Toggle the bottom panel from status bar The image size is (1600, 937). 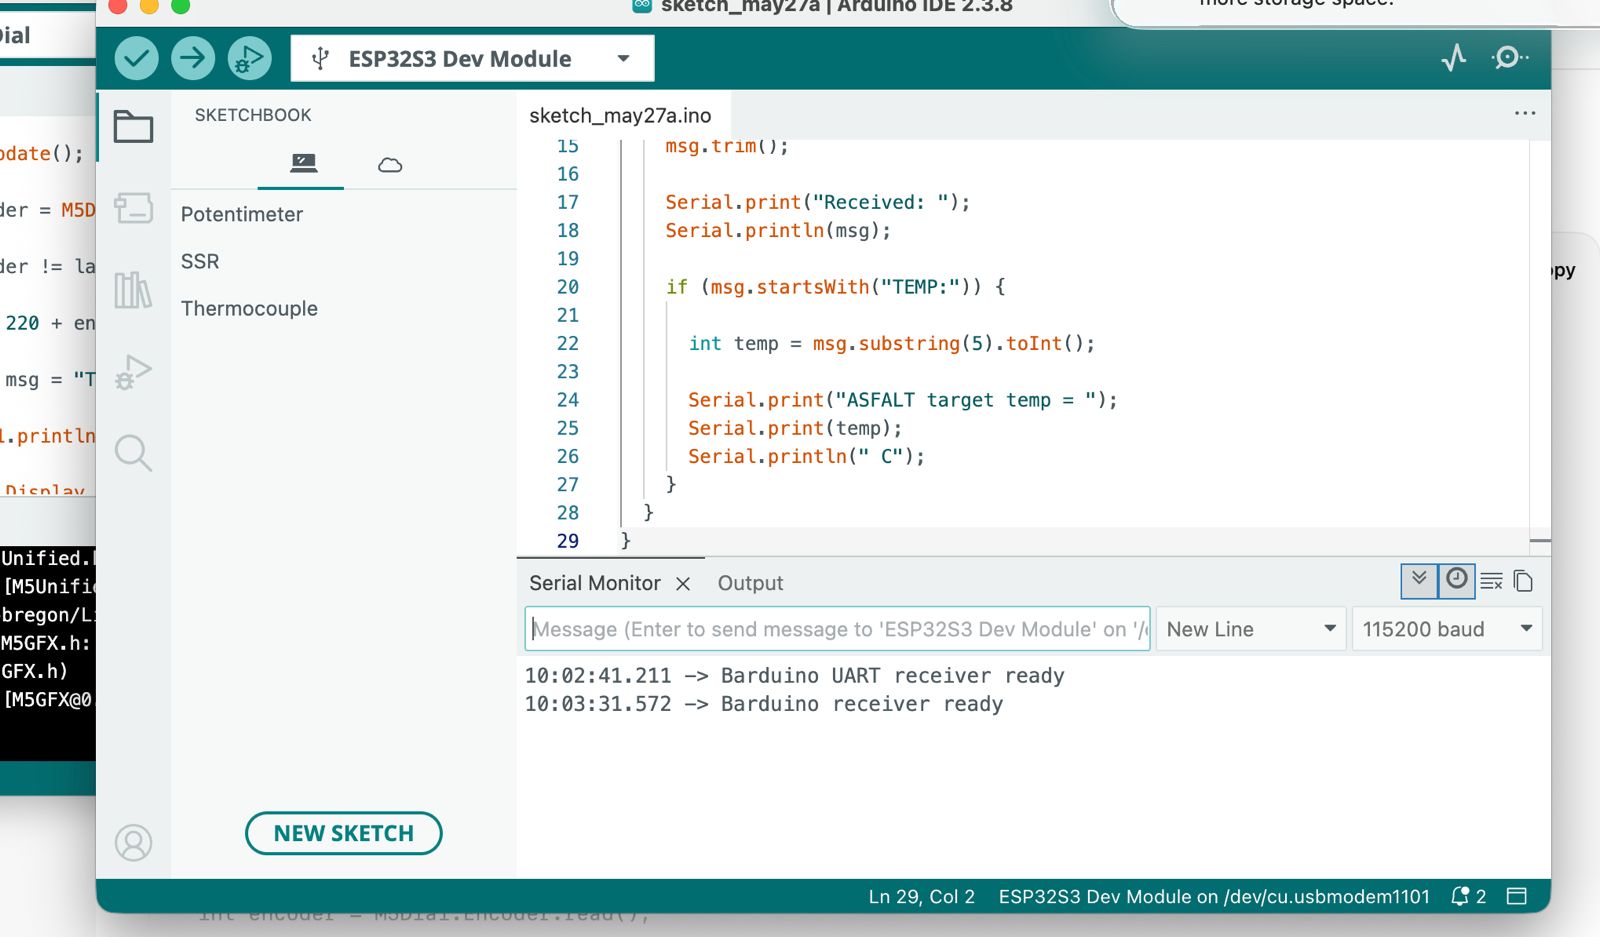(x=1517, y=897)
